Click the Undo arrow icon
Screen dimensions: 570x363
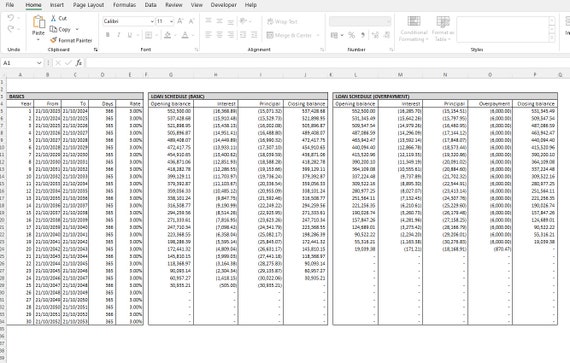click(11, 18)
